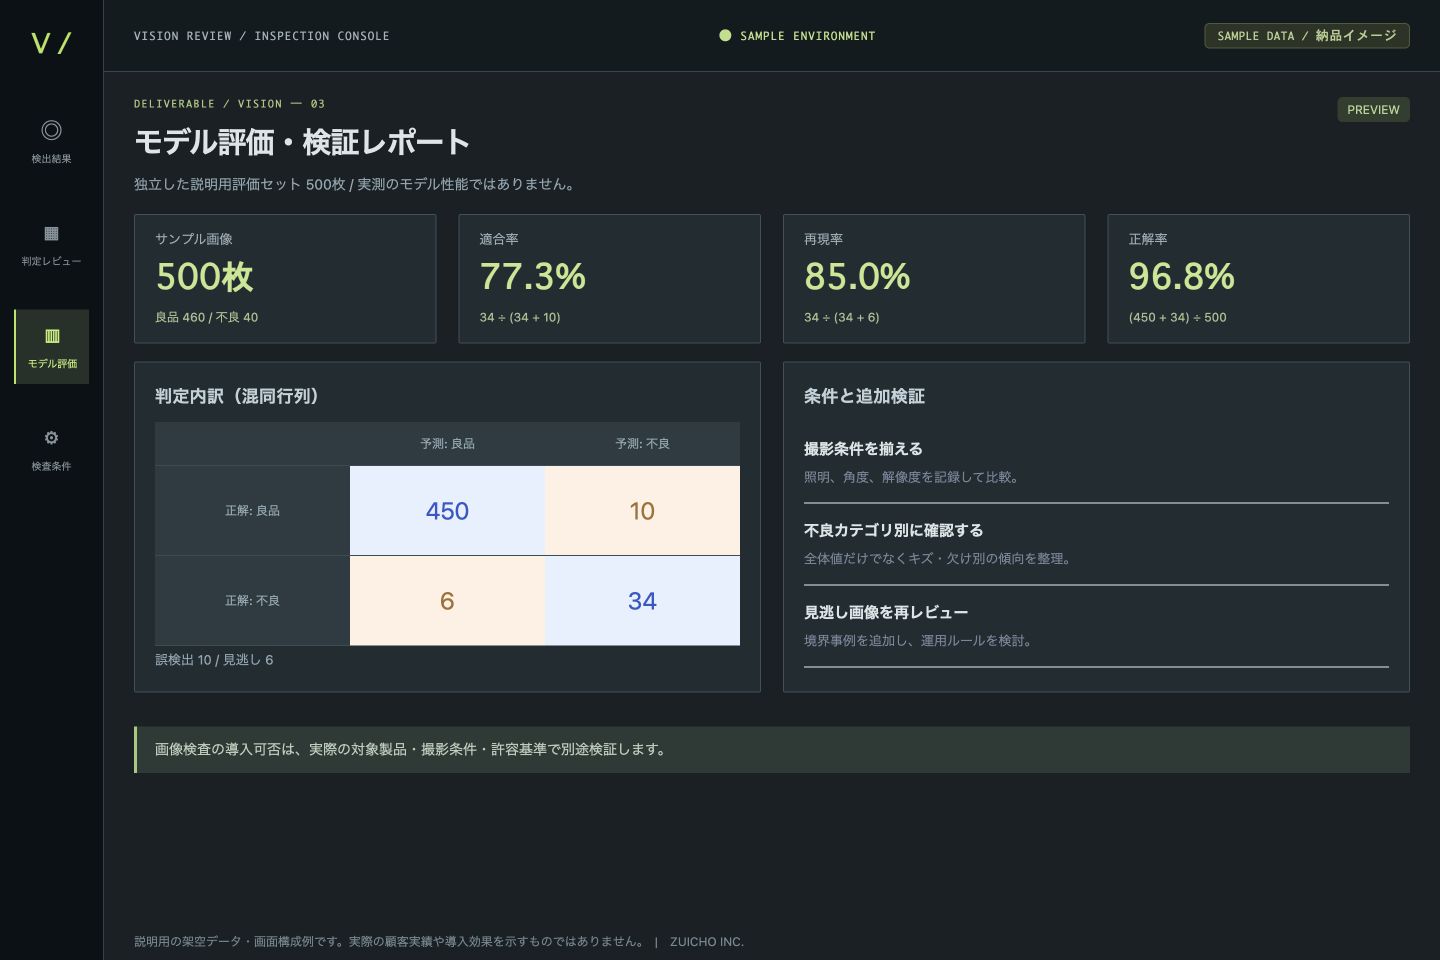1440x960 pixels.
Task: Click the 85.0% 再現率 value
Action: tap(857, 277)
